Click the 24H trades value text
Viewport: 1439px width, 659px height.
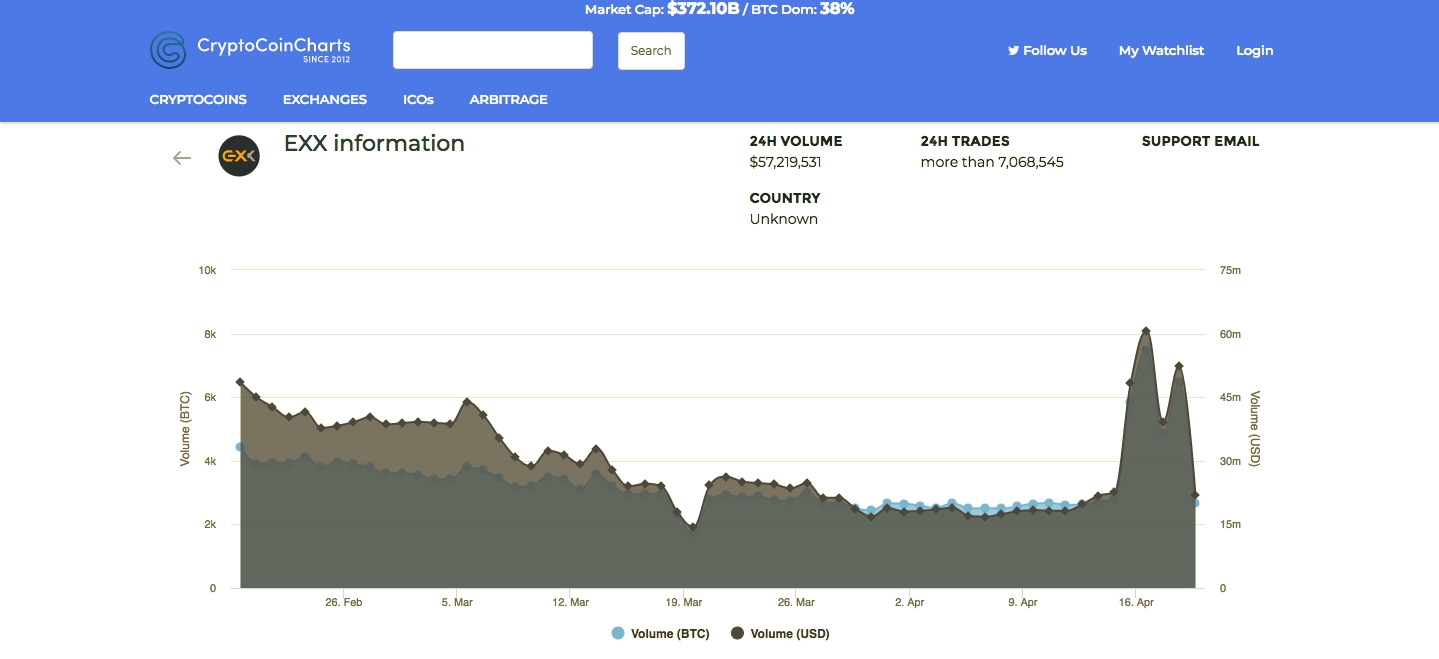click(992, 162)
